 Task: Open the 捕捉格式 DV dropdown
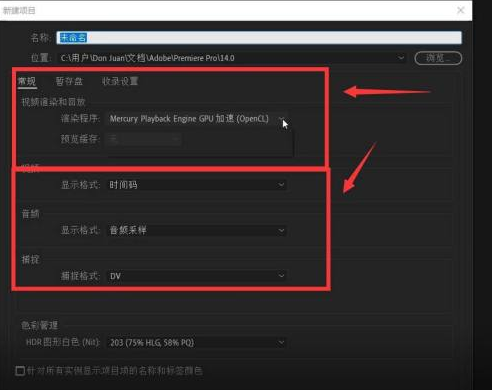pos(197,276)
